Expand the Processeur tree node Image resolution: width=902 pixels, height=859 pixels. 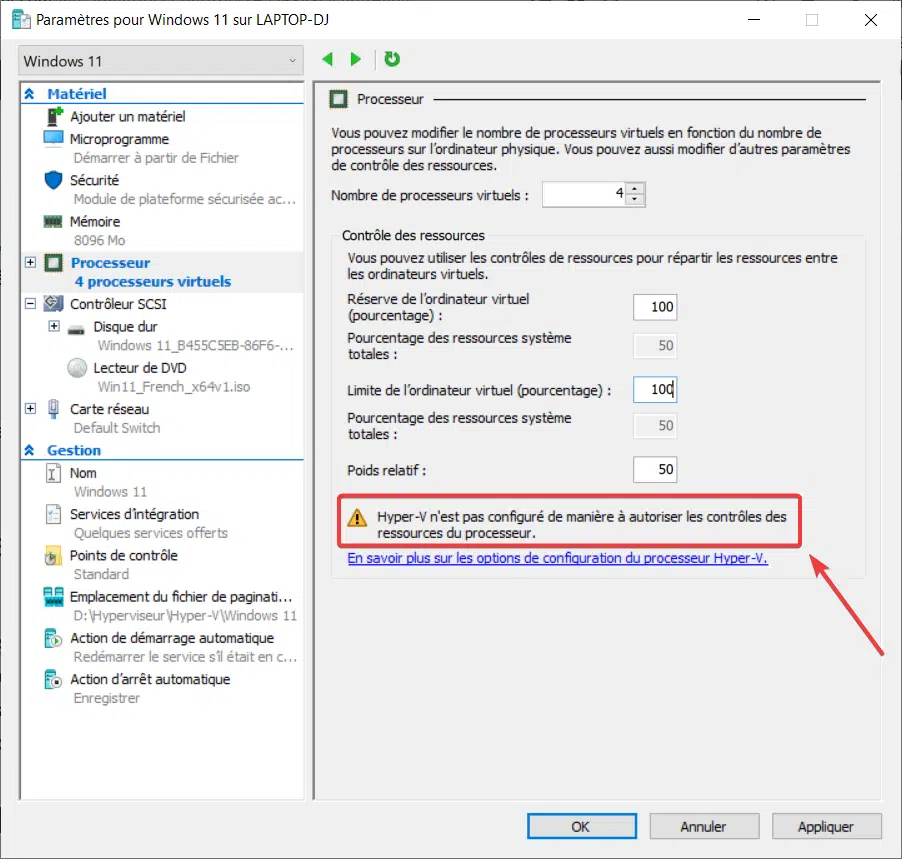click(30, 262)
